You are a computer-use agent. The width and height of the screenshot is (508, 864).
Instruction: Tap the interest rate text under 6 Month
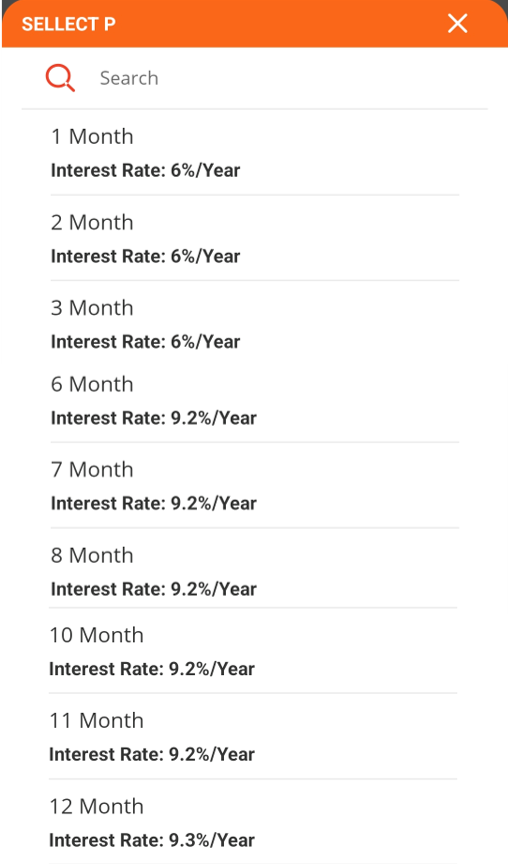click(154, 418)
